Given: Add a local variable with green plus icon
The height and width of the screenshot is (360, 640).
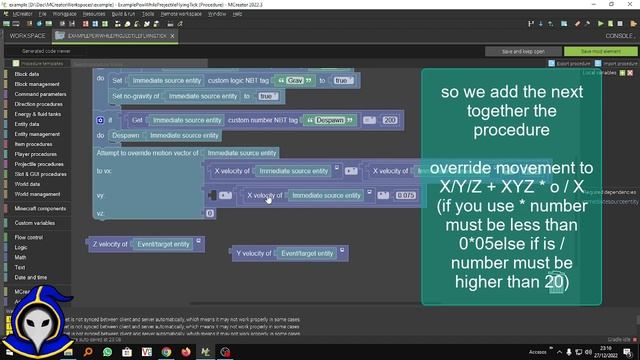Looking at the screenshot, I should tap(622, 73).
